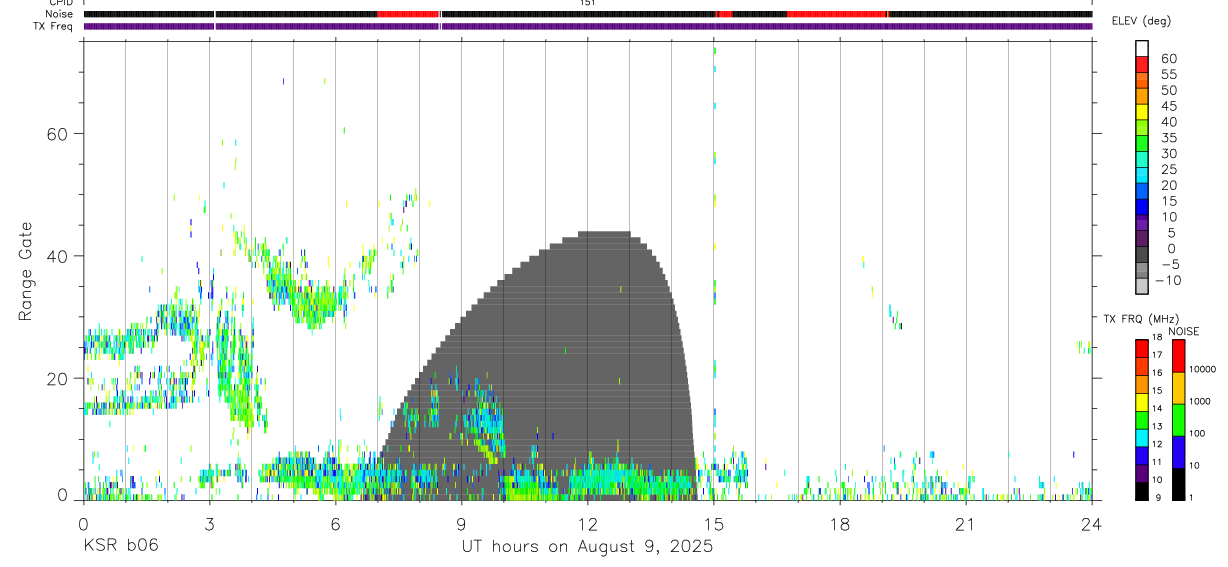Click the "55" value on the ELEV scale
The width and height of the screenshot is (1228, 567).
pos(1168,74)
